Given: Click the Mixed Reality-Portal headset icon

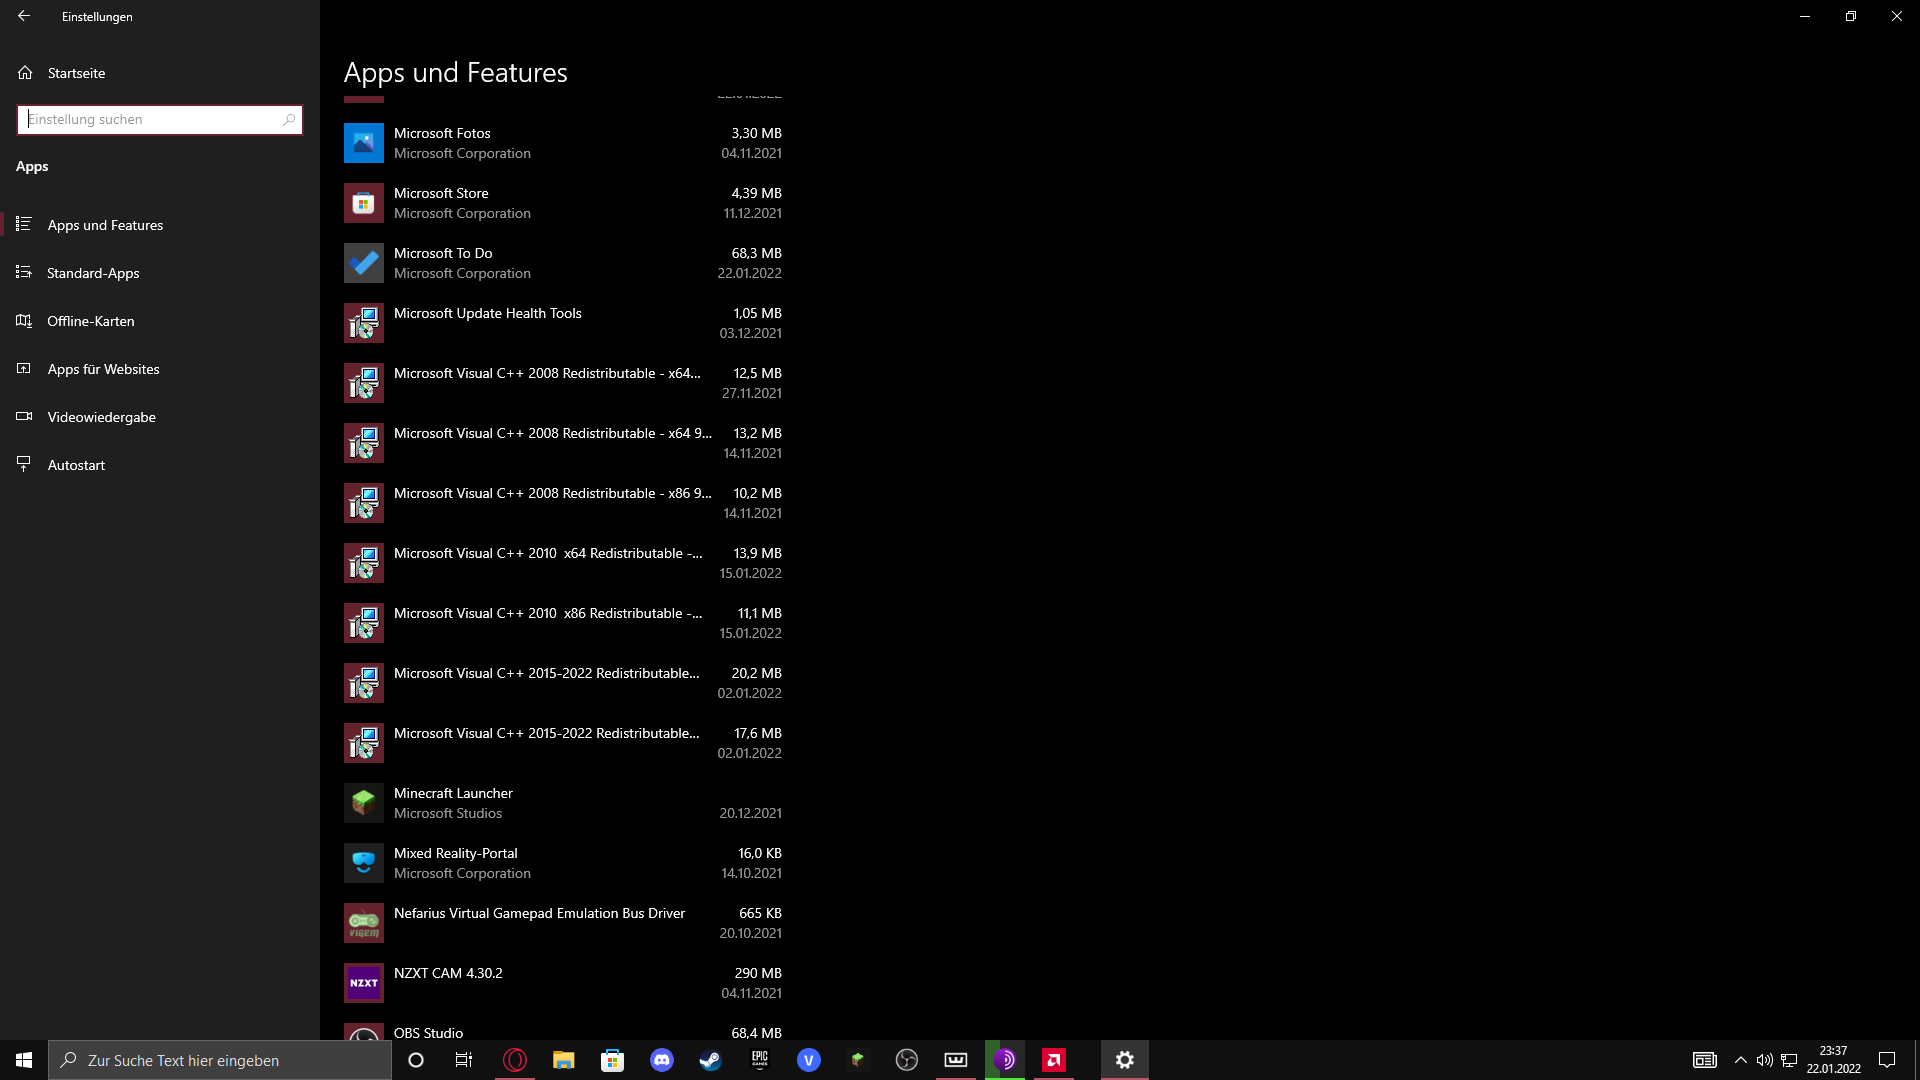Looking at the screenshot, I should tap(363, 863).
